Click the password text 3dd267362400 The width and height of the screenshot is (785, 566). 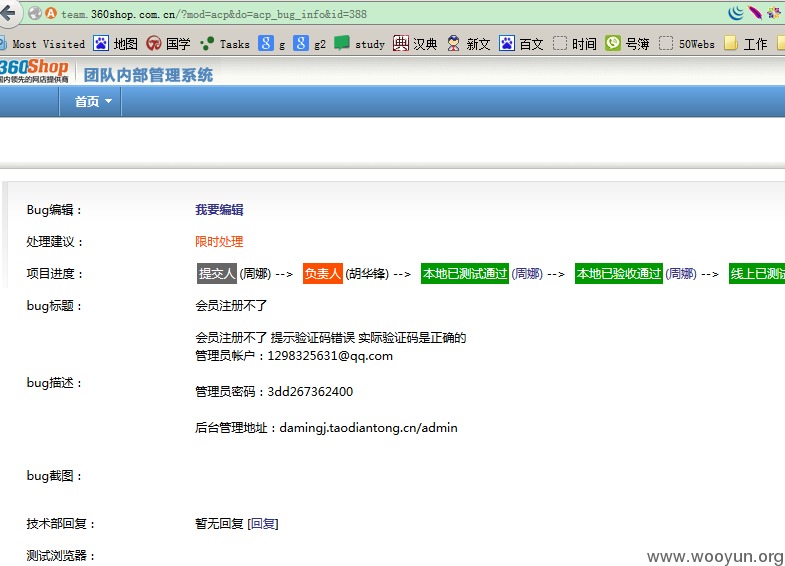tap(310, 391)
